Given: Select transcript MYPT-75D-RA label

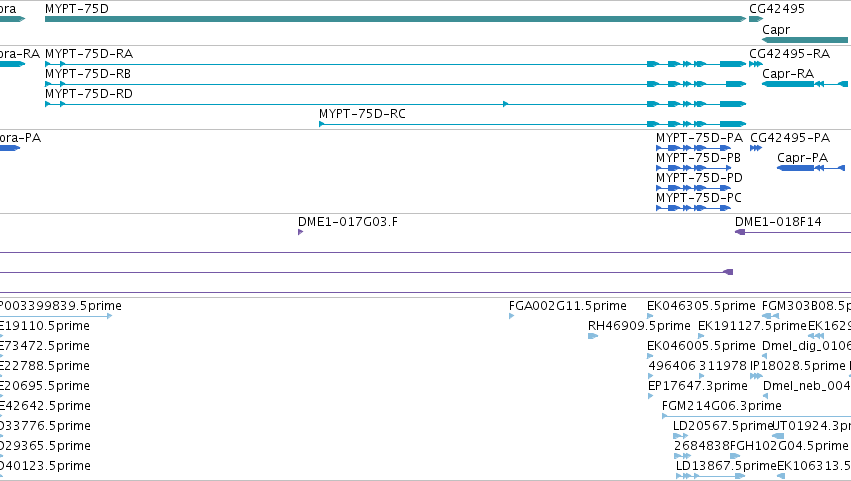Looking at the screenshot, I should click(89, 54).
